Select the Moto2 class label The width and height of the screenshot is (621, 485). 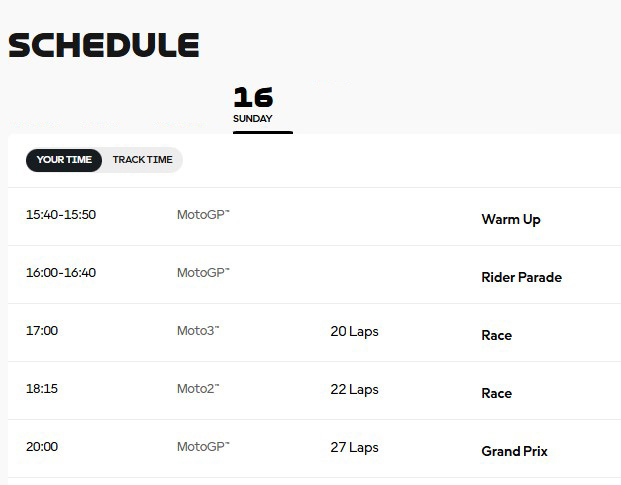click(198, 389)
